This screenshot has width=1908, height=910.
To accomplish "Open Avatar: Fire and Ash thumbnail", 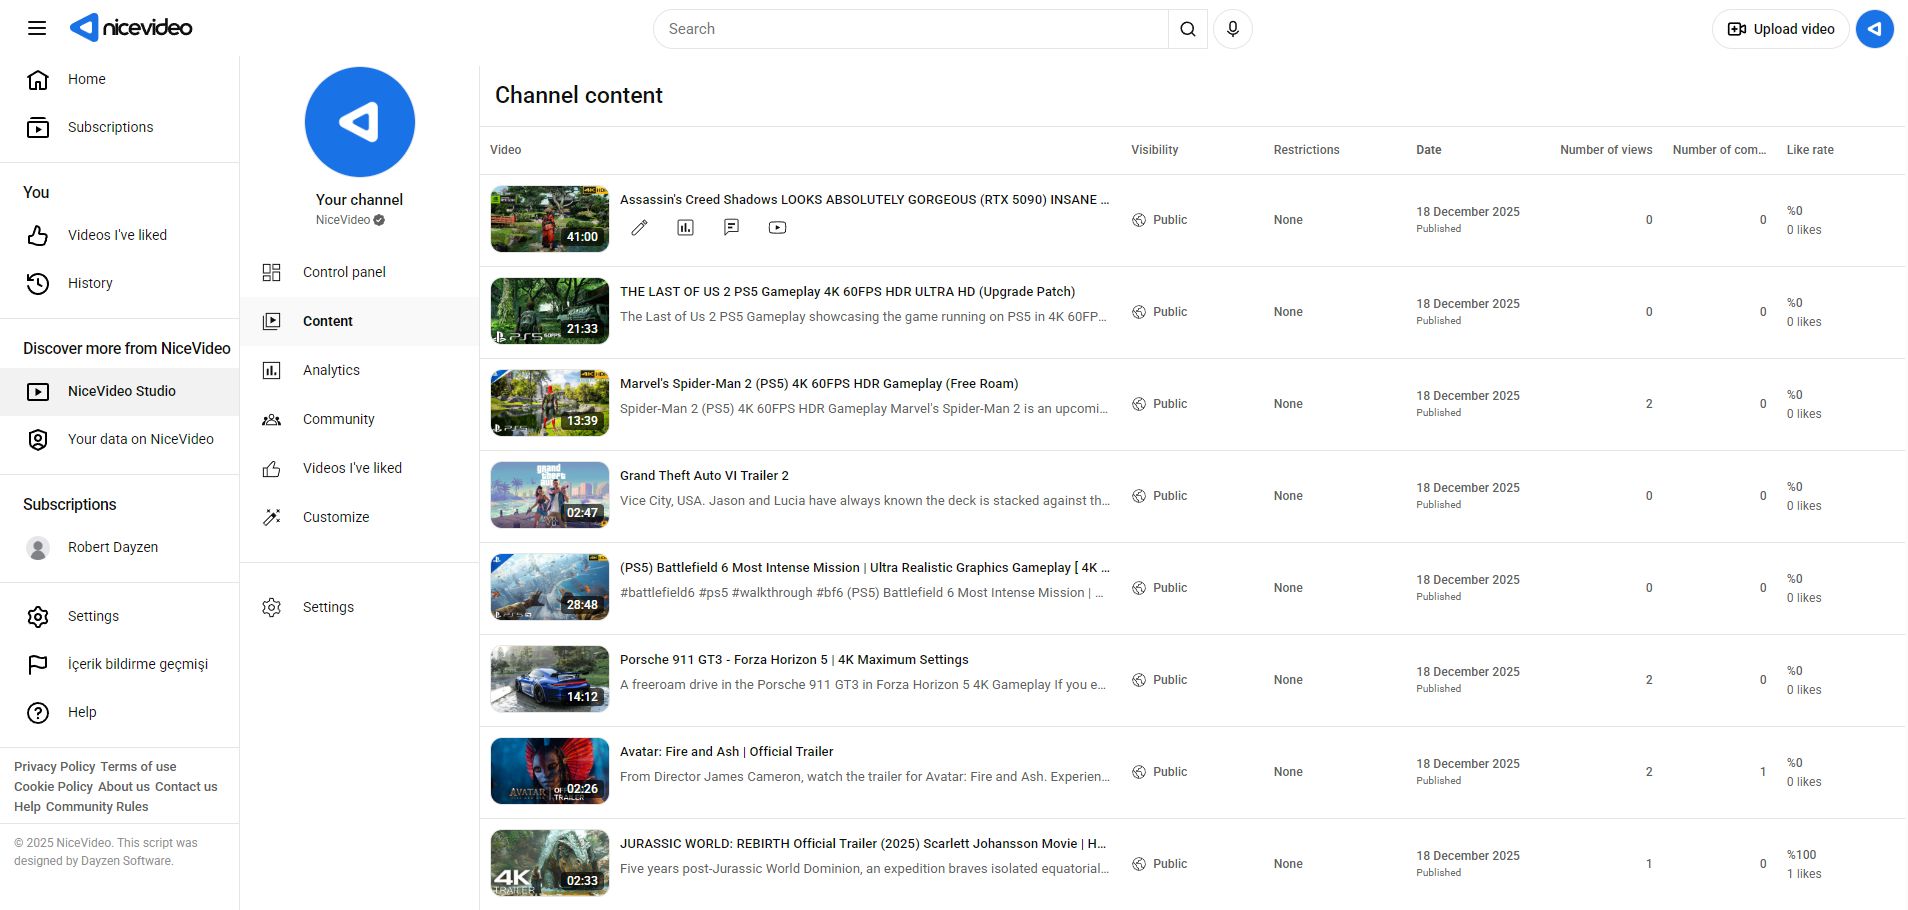I will click(x=550, y=771).
